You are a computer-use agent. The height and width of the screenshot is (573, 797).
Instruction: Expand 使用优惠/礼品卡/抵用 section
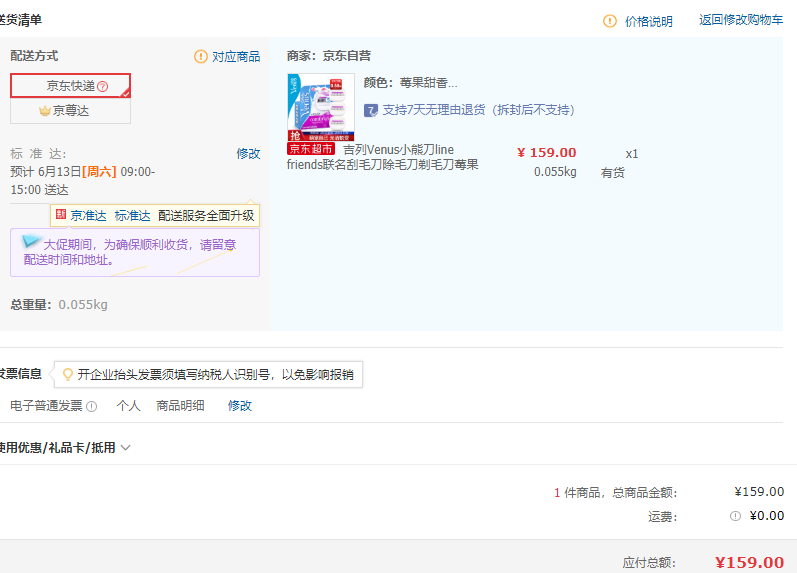coord(65,447)
